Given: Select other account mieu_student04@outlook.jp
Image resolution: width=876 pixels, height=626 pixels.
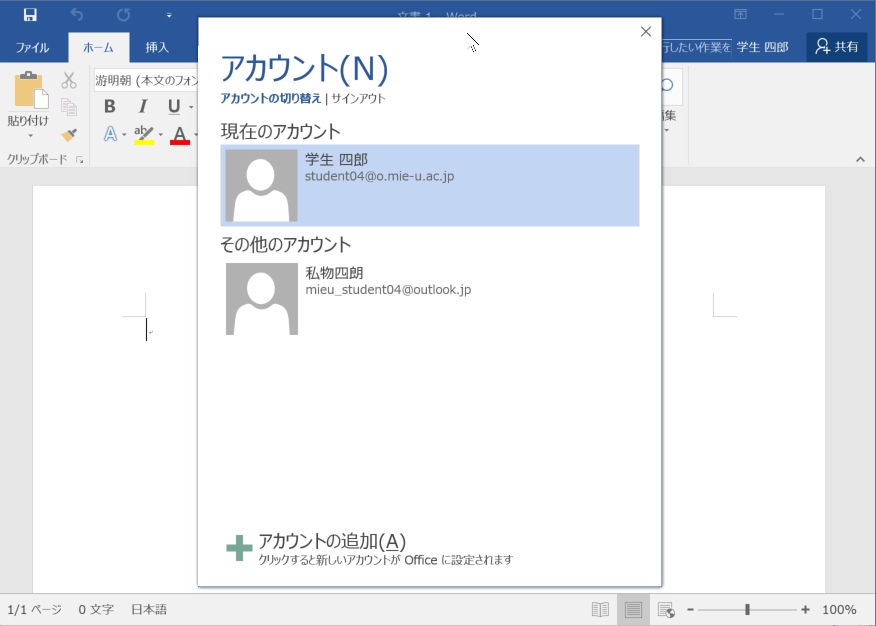Looking at the screenshot, I should (x=430, y=299).
